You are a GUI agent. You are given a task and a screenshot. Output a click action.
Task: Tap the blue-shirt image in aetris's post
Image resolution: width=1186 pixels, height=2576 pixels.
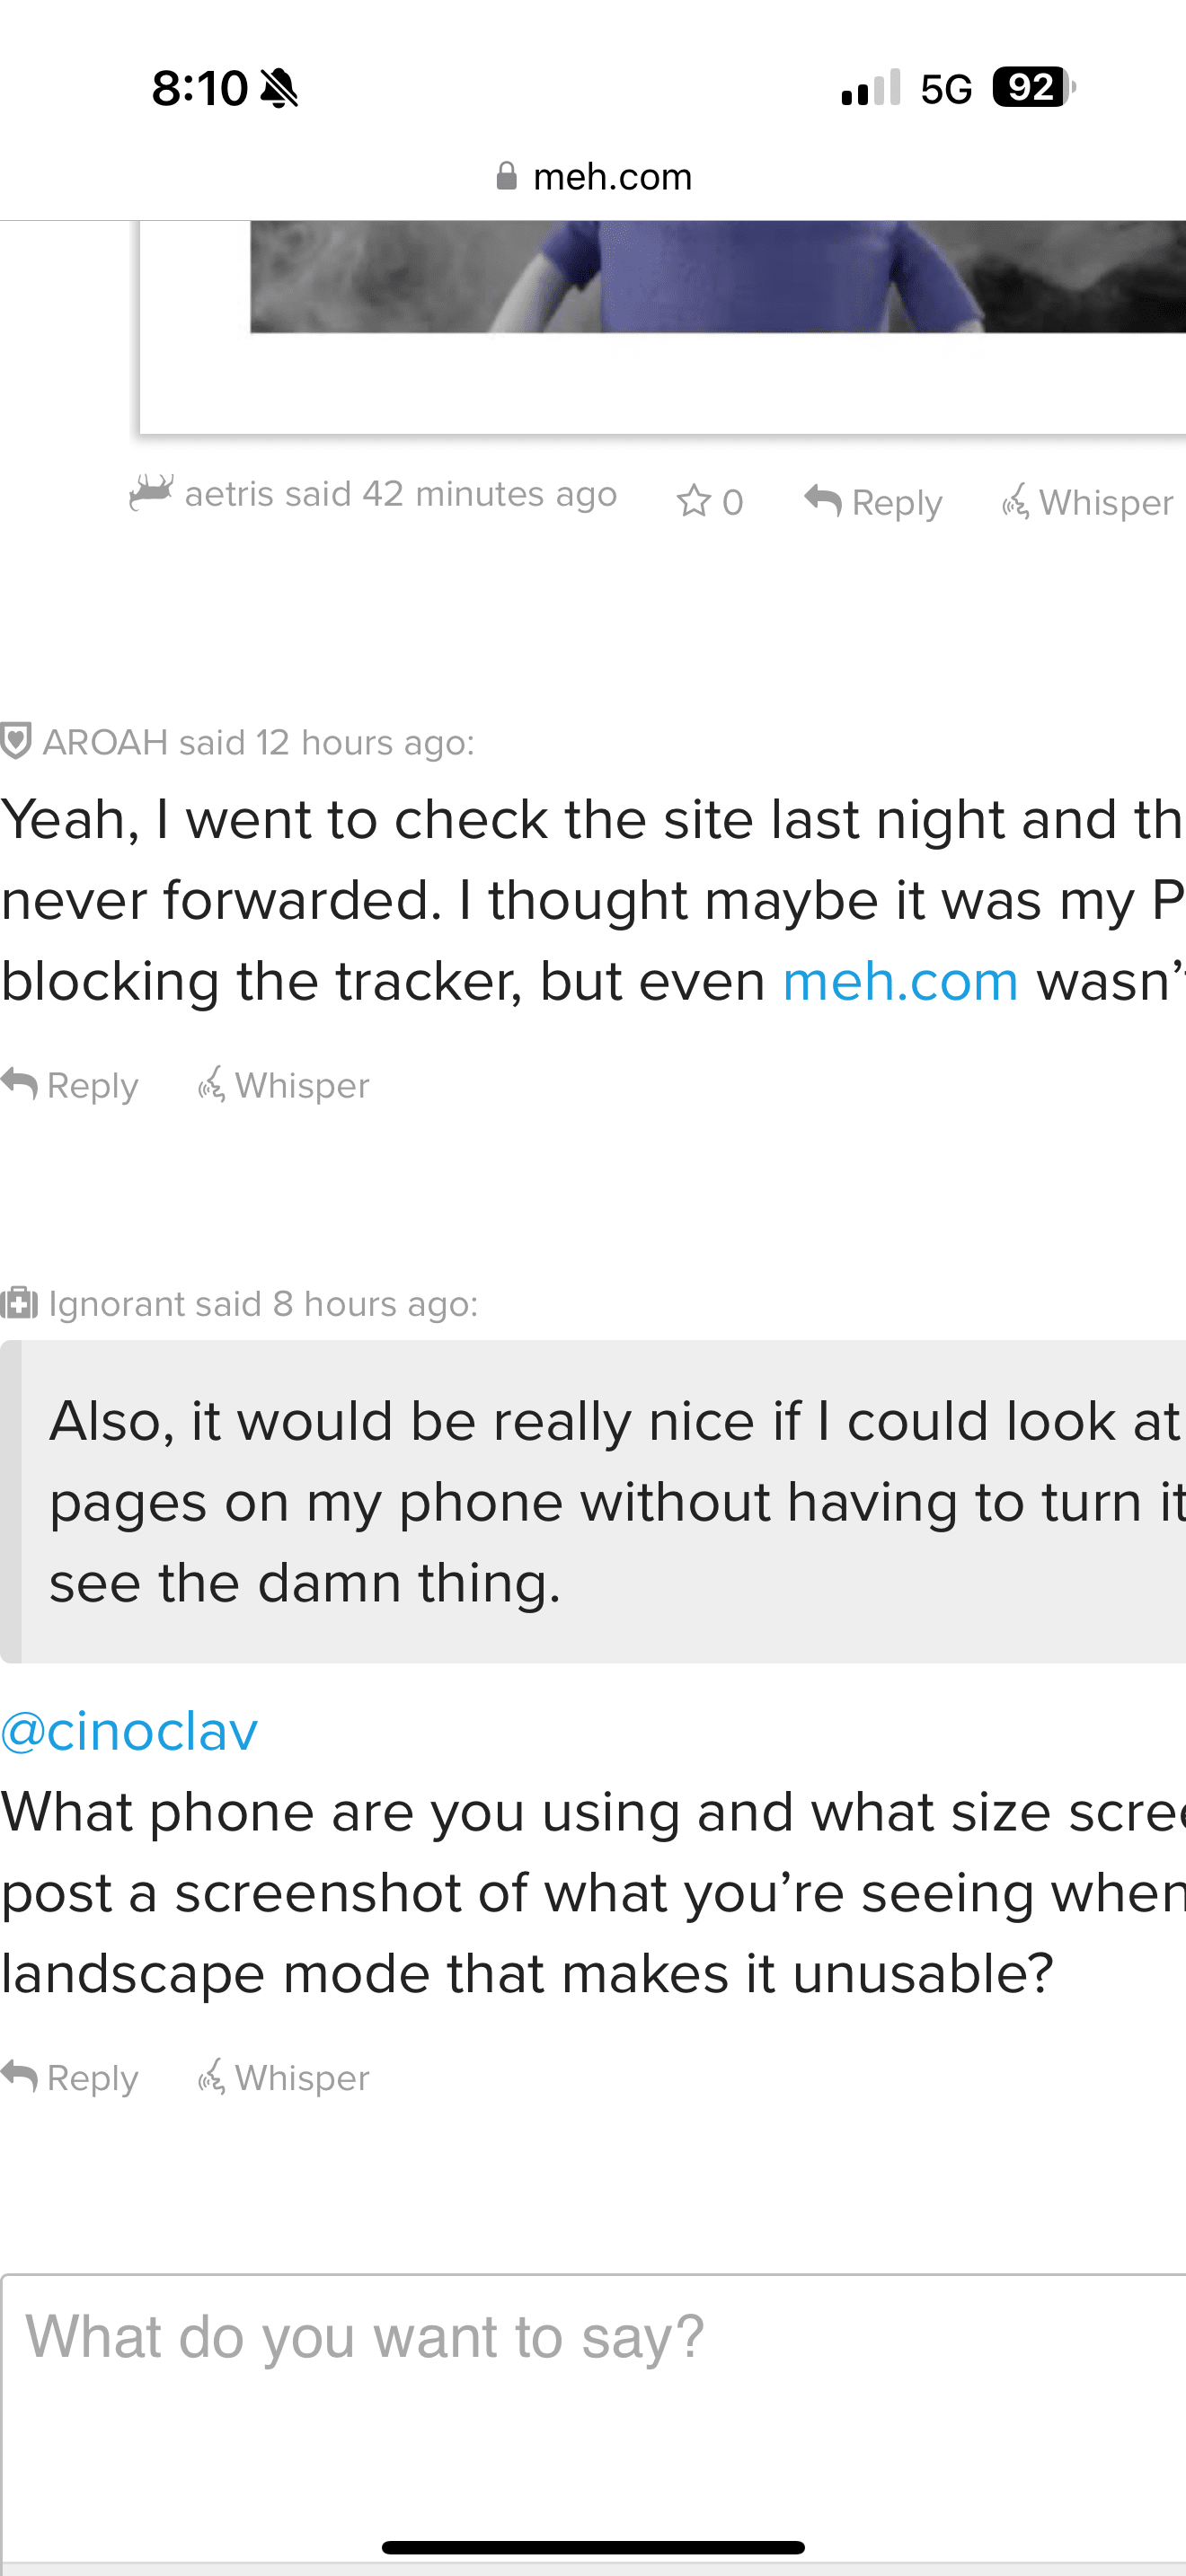tap(716, 276)
